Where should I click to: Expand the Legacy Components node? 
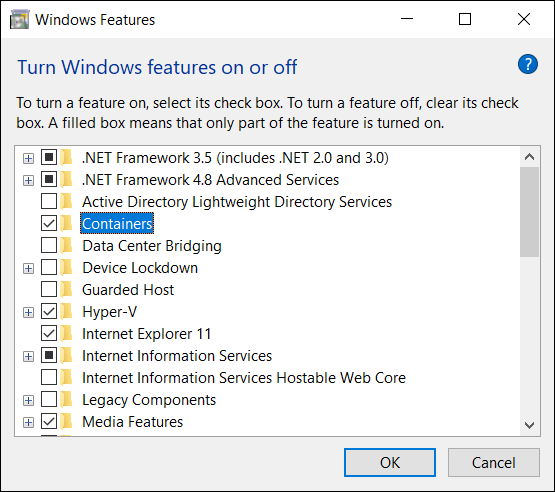click(x=28, y=400)
